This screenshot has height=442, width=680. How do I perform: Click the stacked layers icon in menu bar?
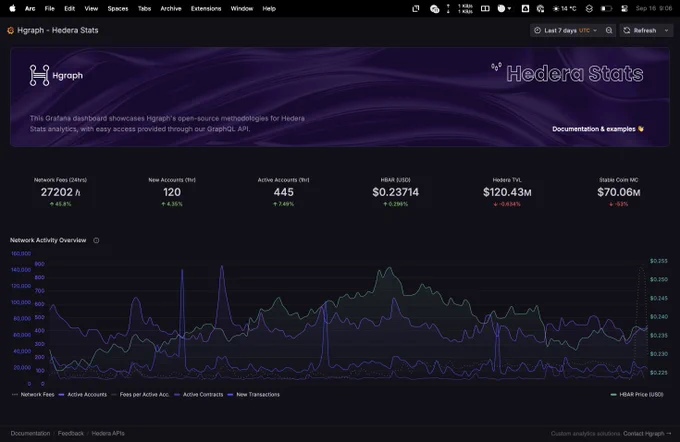pos(589,8)
